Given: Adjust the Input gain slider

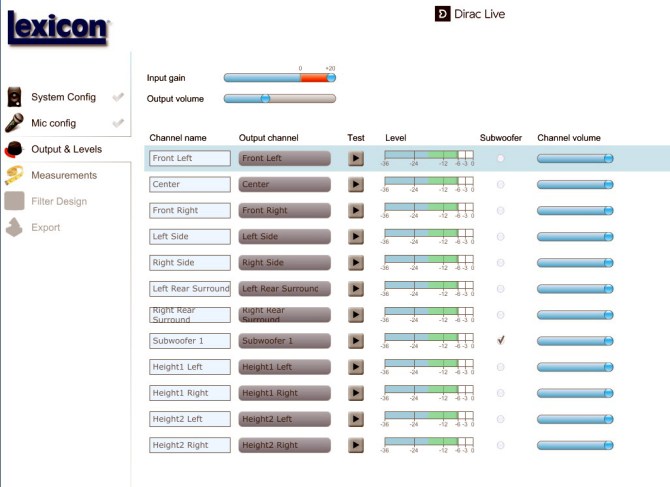Looking at the screenshot, I should pyautogui.click(x=331, y=77).
